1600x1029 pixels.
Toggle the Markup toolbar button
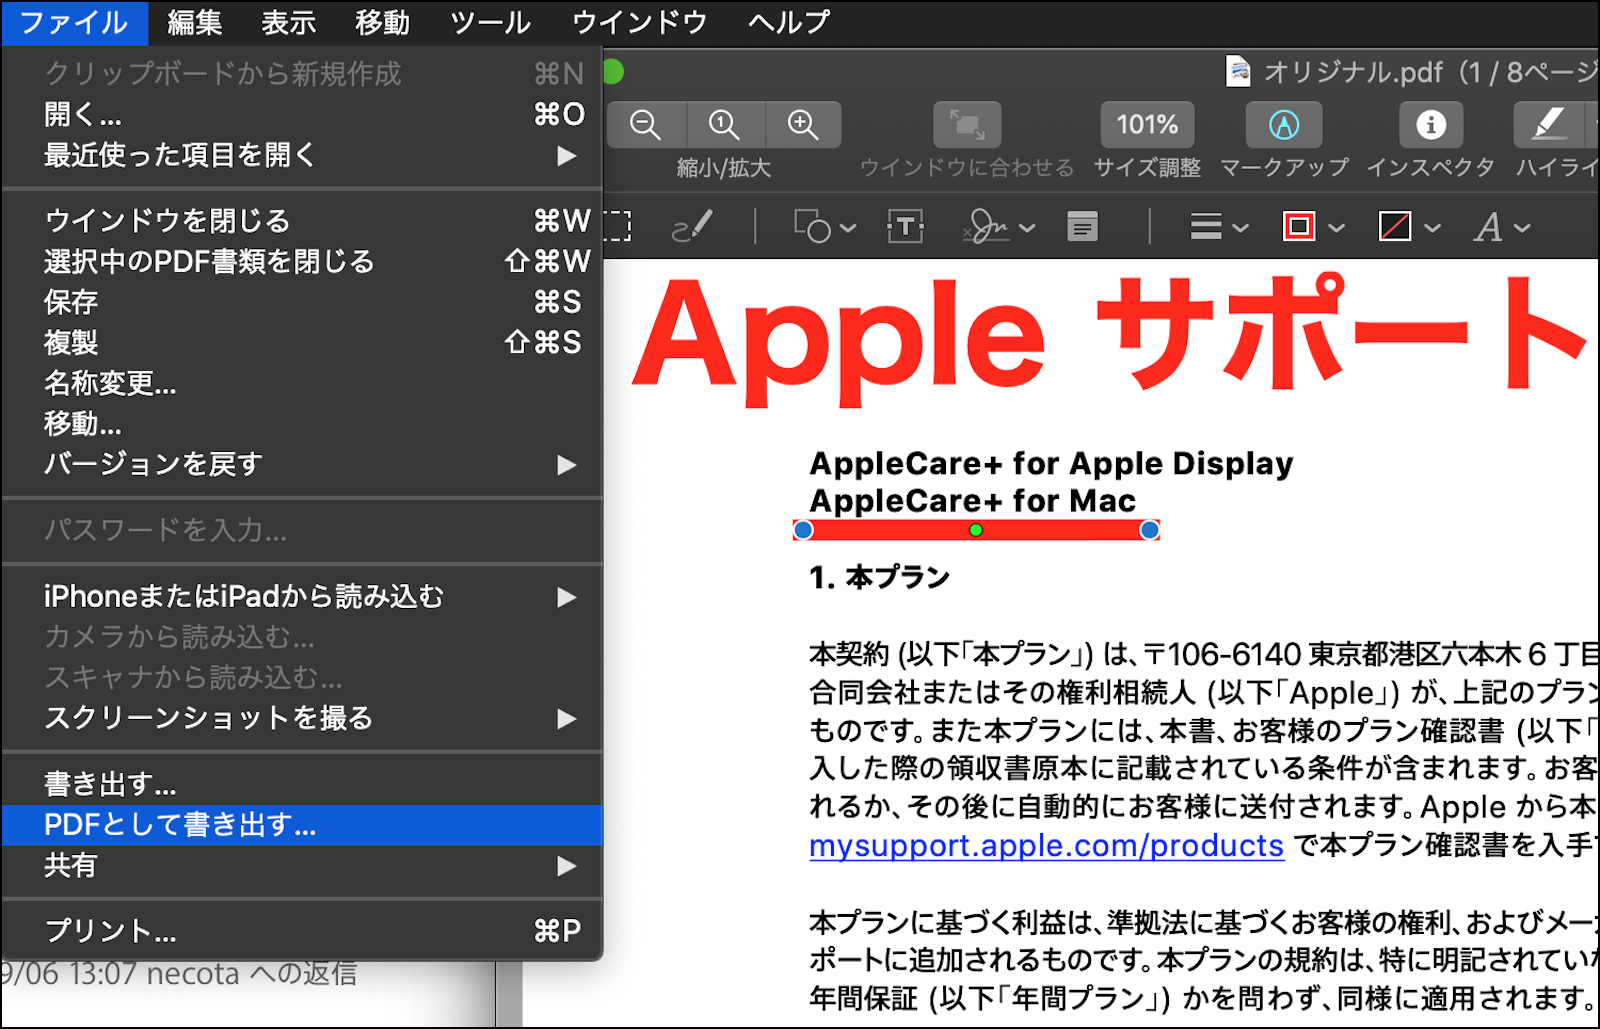[1283, 125]
